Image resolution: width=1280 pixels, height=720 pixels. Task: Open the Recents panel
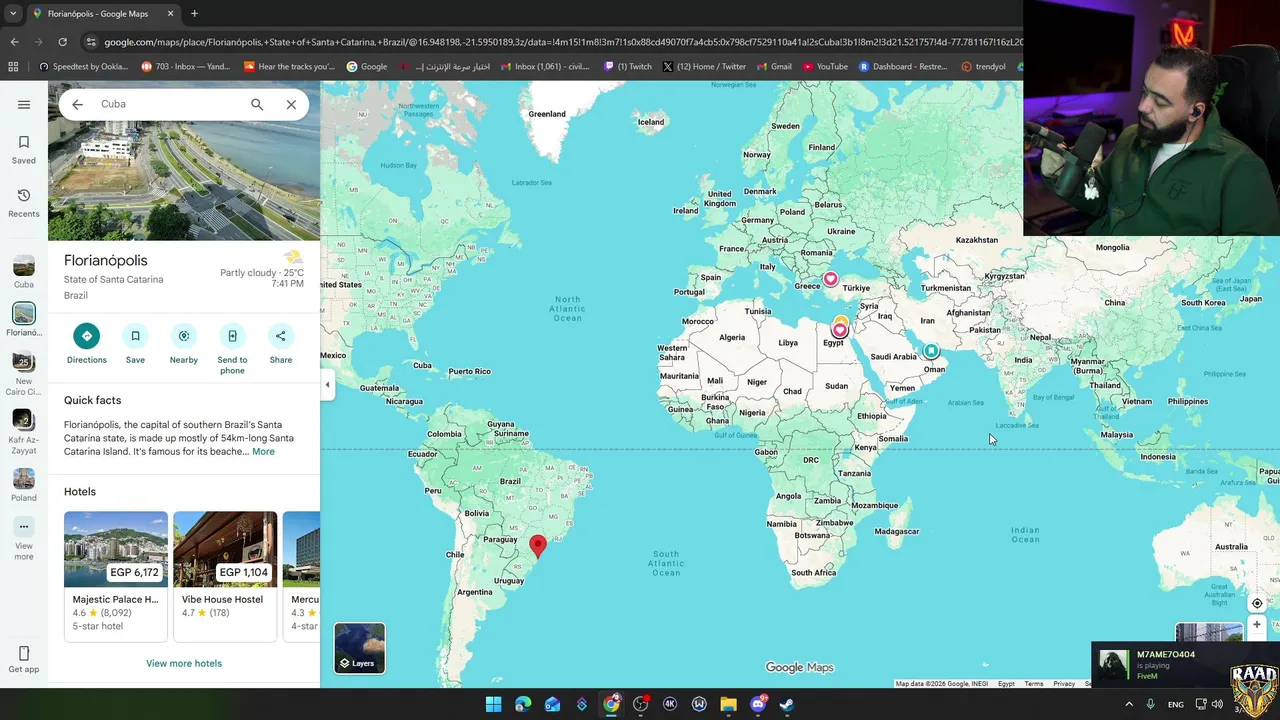click(24, 203)
